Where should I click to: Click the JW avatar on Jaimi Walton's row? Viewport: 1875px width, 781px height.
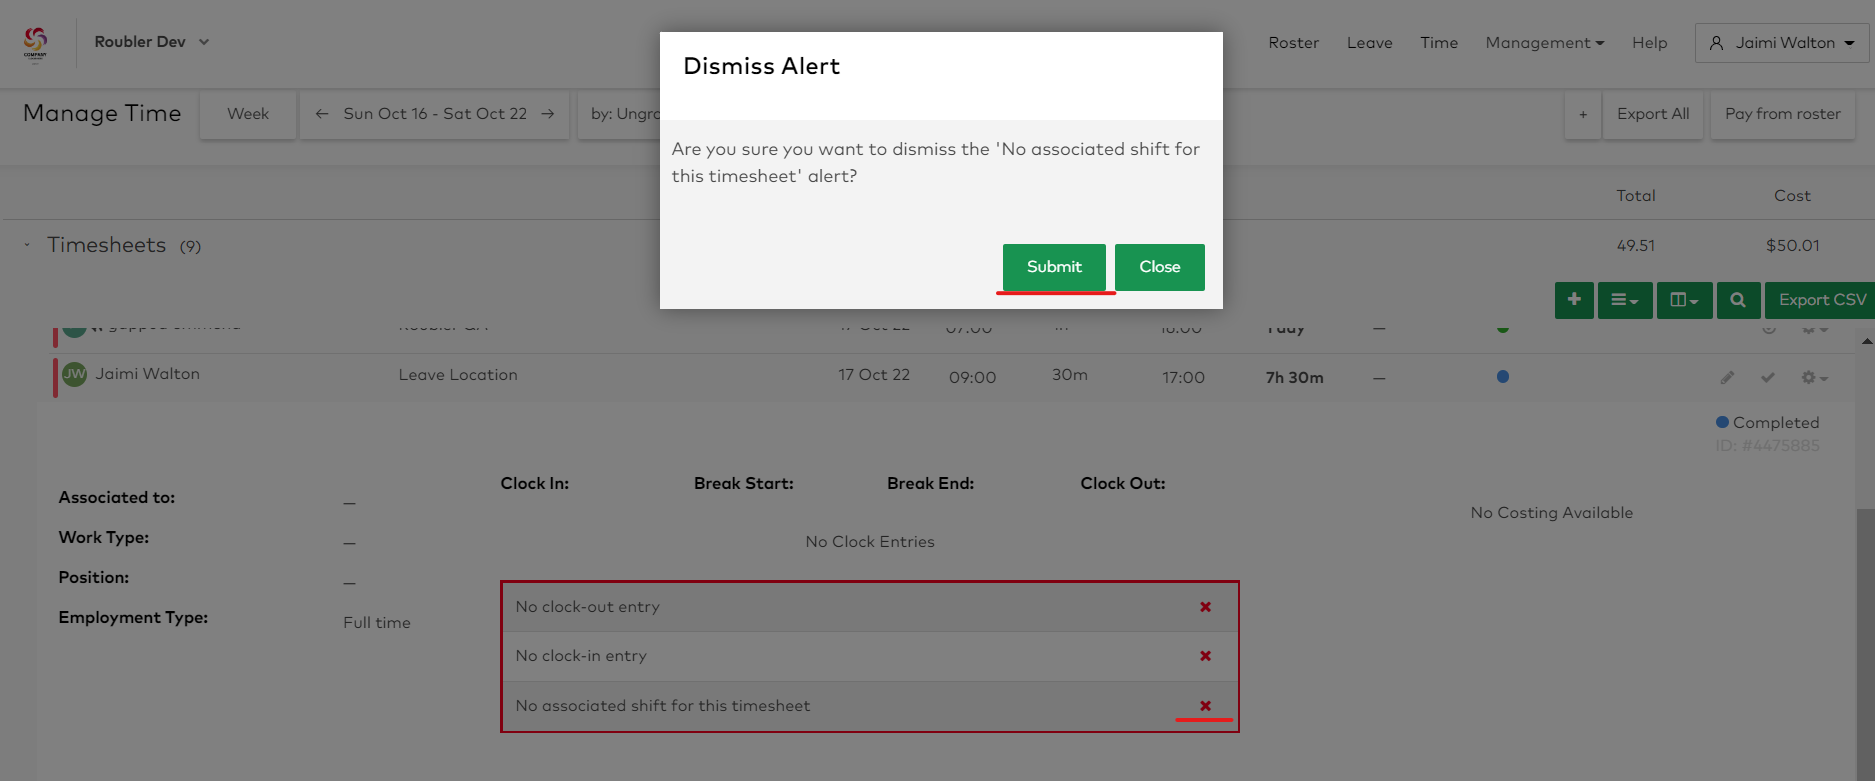(x=74, y=374)
